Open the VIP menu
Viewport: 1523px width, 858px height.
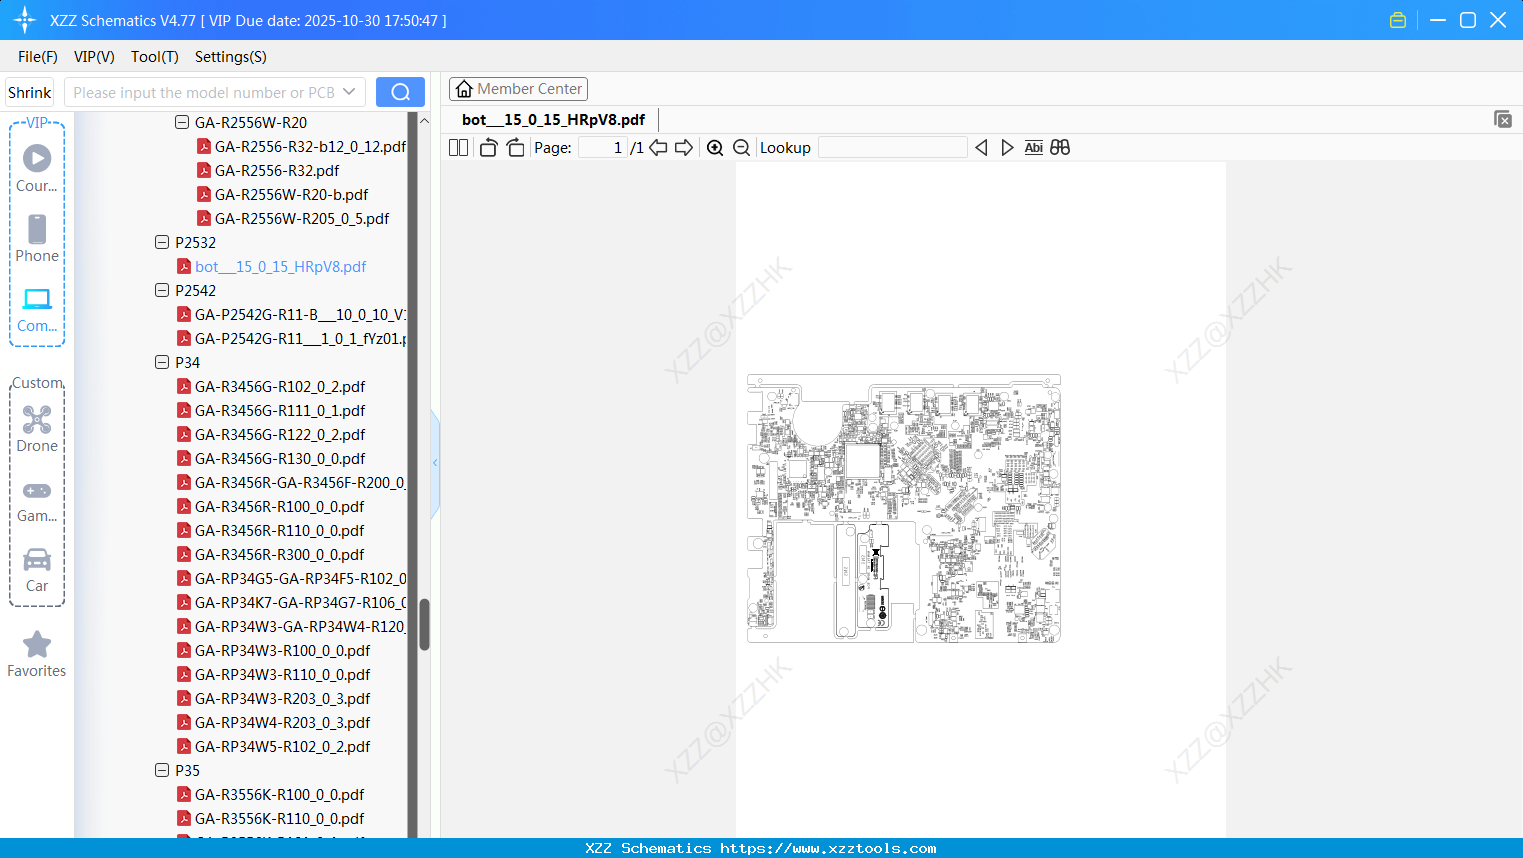click(x=94, y=57)
